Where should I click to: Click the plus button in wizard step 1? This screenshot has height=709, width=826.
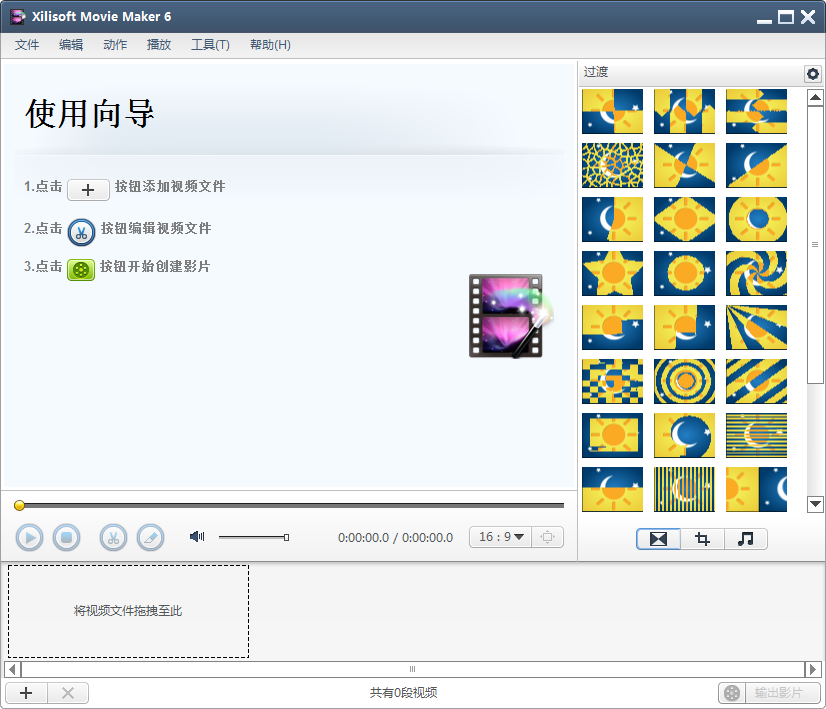point(88,190)
